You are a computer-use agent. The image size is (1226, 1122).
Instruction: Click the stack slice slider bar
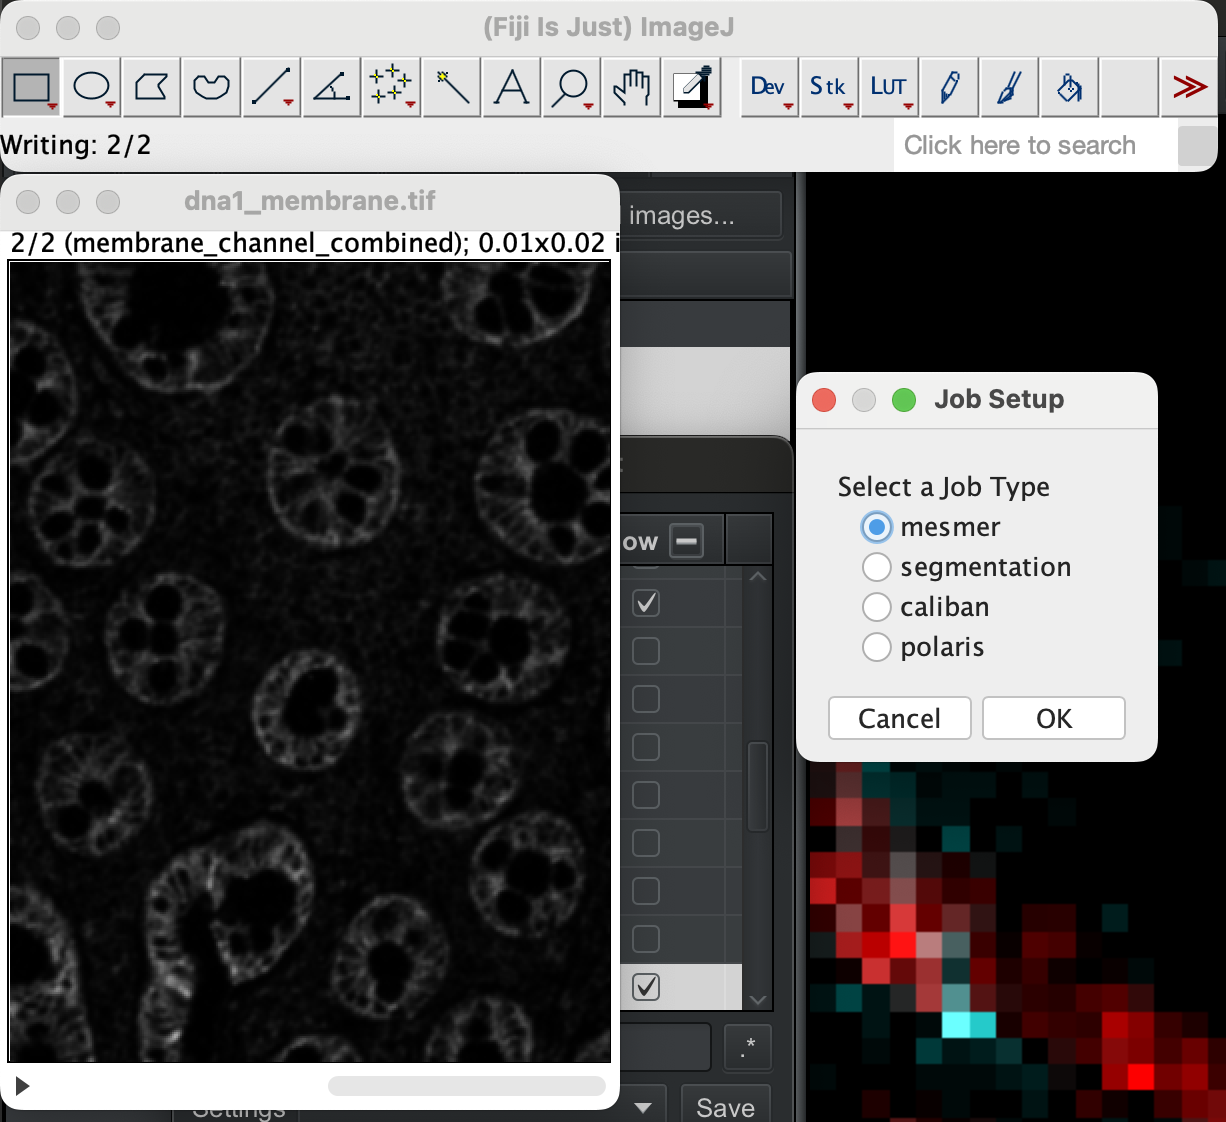click(466, 1086)
